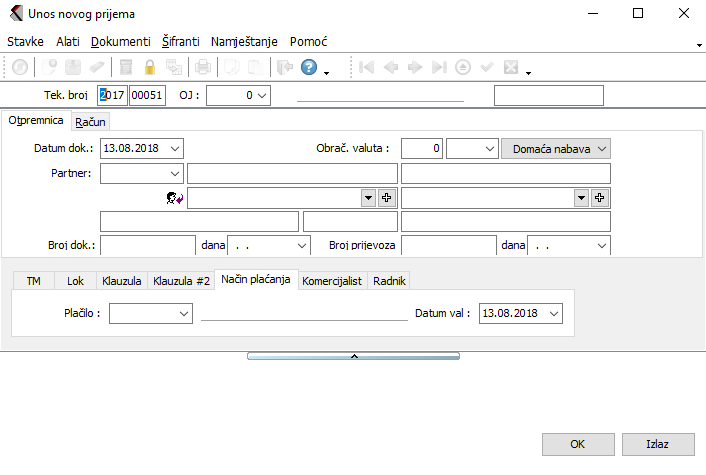Viewport: 706px width, 475px height.
Task: Click the exit door icon beside help
Action: pos(284,67)
